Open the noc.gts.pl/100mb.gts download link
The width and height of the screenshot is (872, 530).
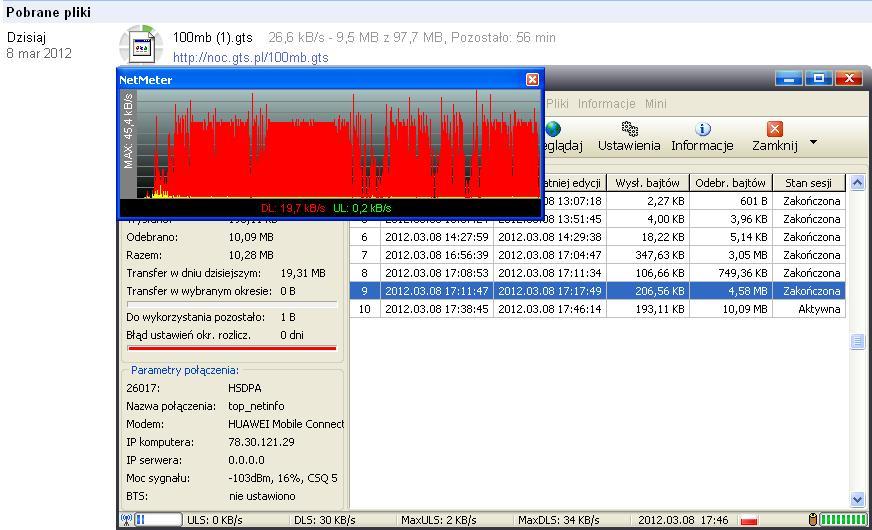pyautogui.click(x=250, y=58)
